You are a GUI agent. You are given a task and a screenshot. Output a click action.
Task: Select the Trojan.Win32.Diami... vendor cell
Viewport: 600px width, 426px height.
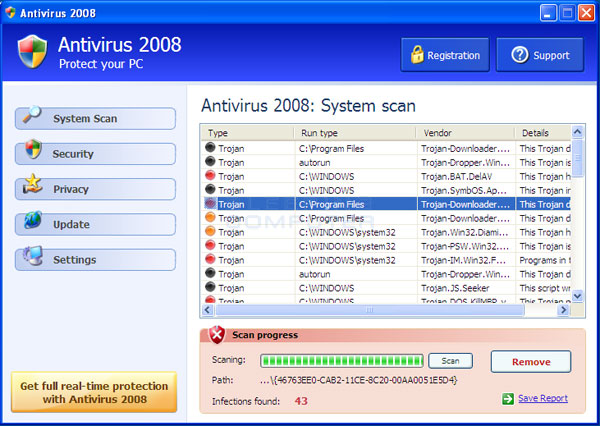click(466, 232)
